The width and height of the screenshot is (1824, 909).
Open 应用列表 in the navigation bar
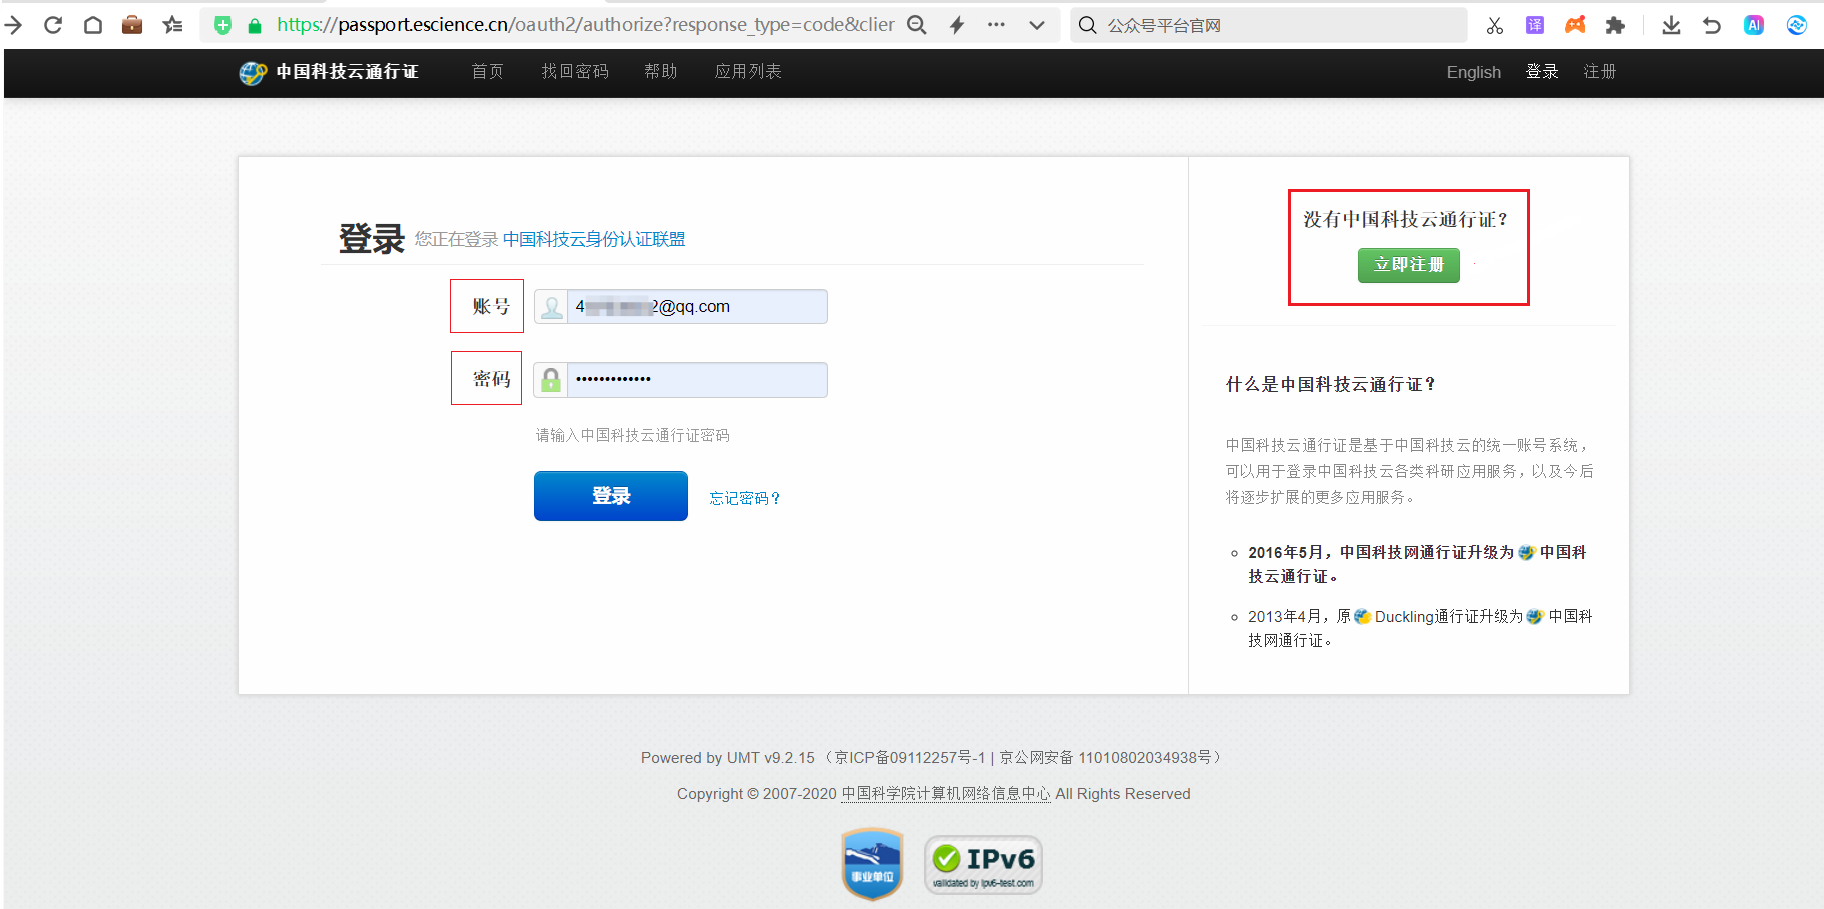748,72
